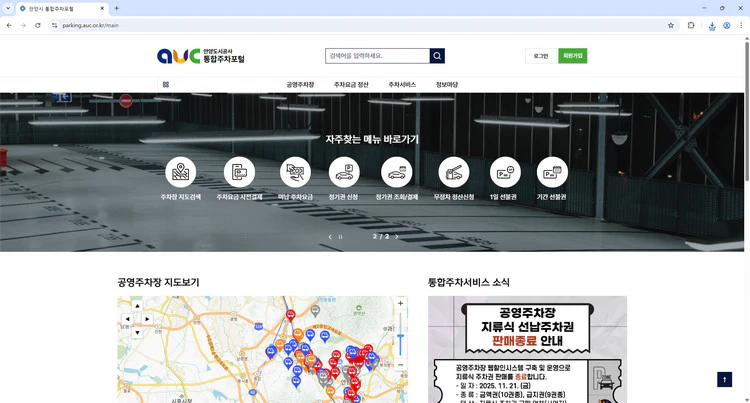750x403 pixels.
Task: Advance to the next banner slide
Action: tap(397, 237)
